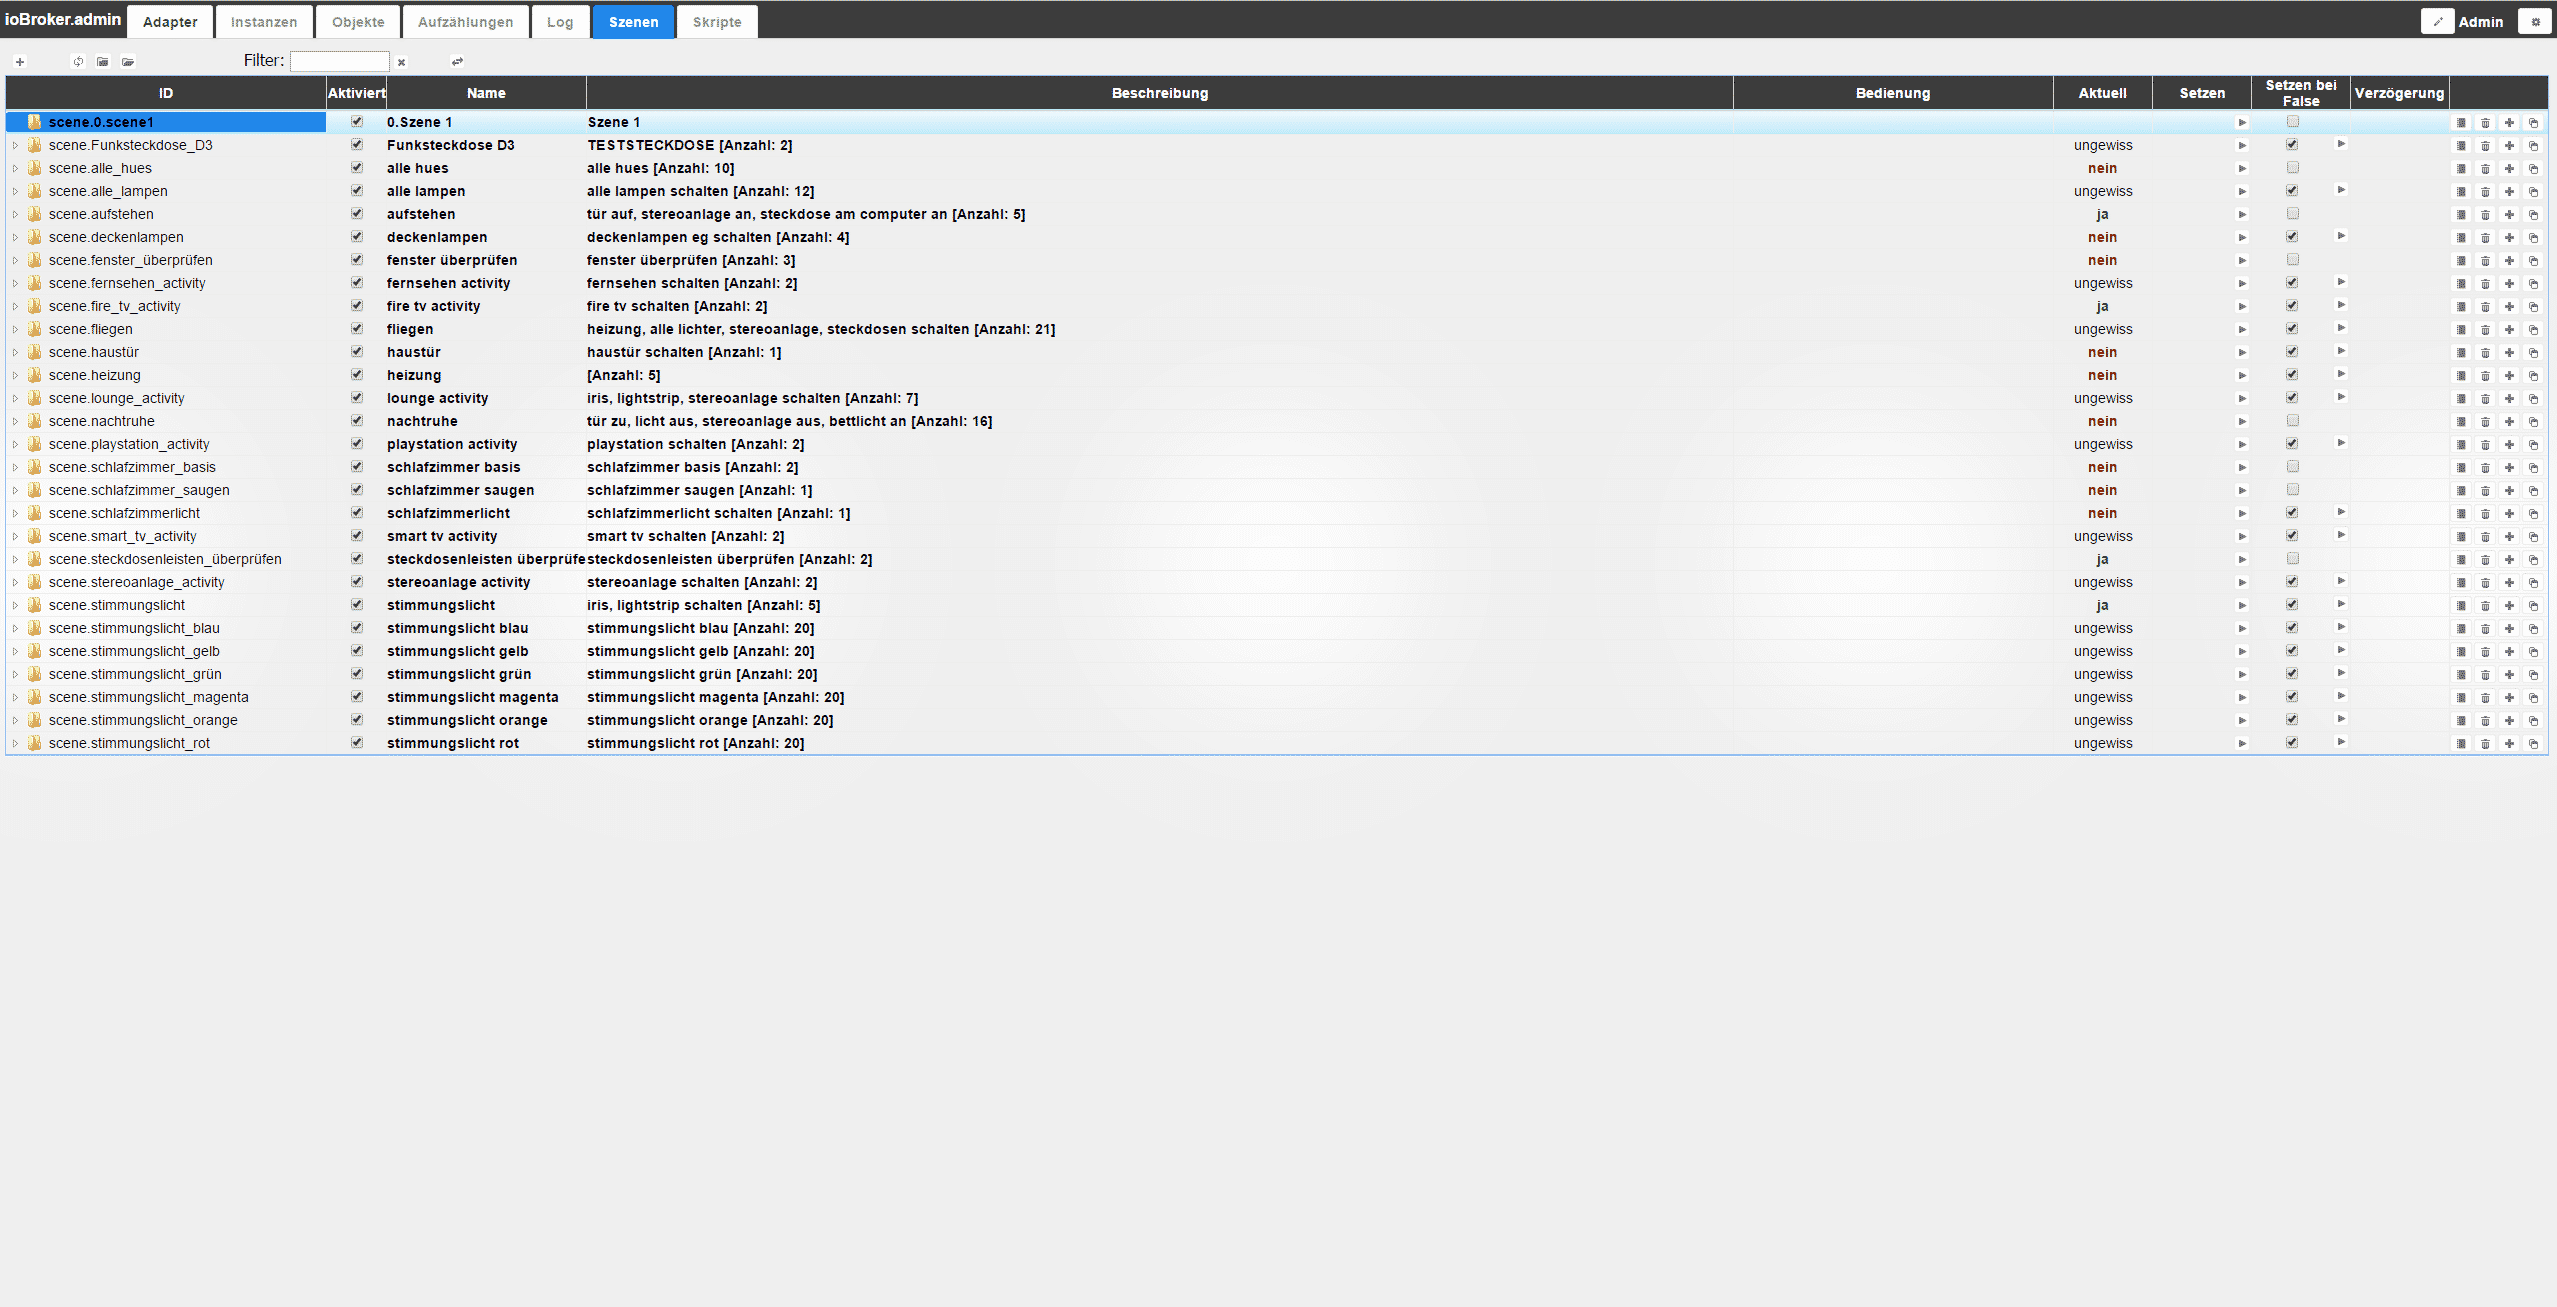Delete scene.alle_hues with its trash icon
Image resolution: width=2557 pixels, height=1307 pixels.
pos(2485,169)
